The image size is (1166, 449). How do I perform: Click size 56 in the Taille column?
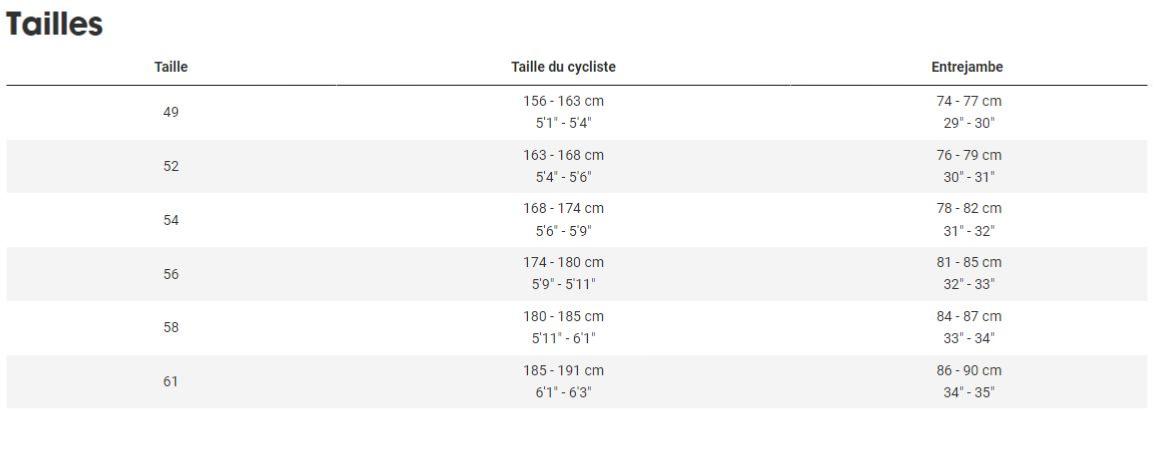pos(171,274)
